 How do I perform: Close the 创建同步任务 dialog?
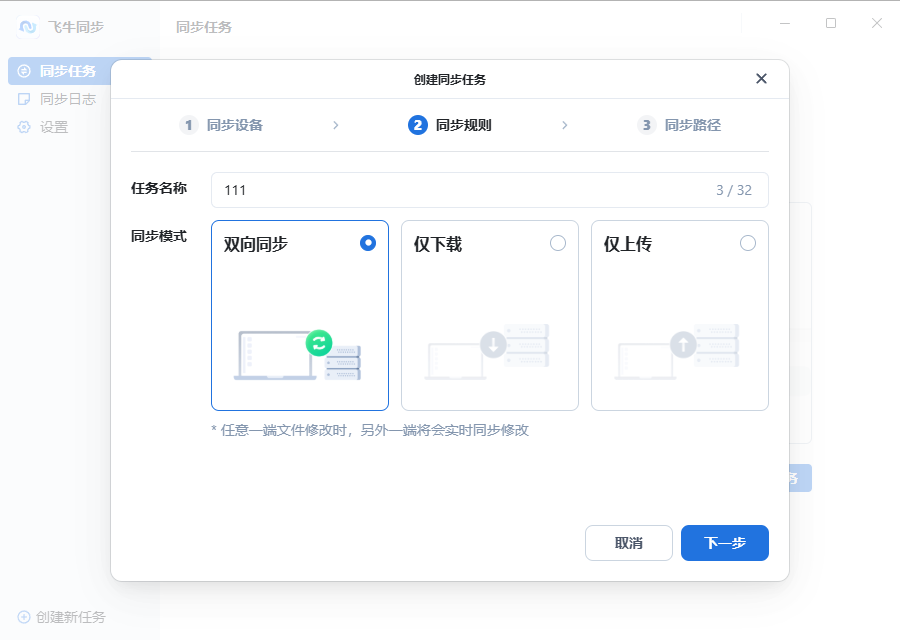tap(761, 79)
